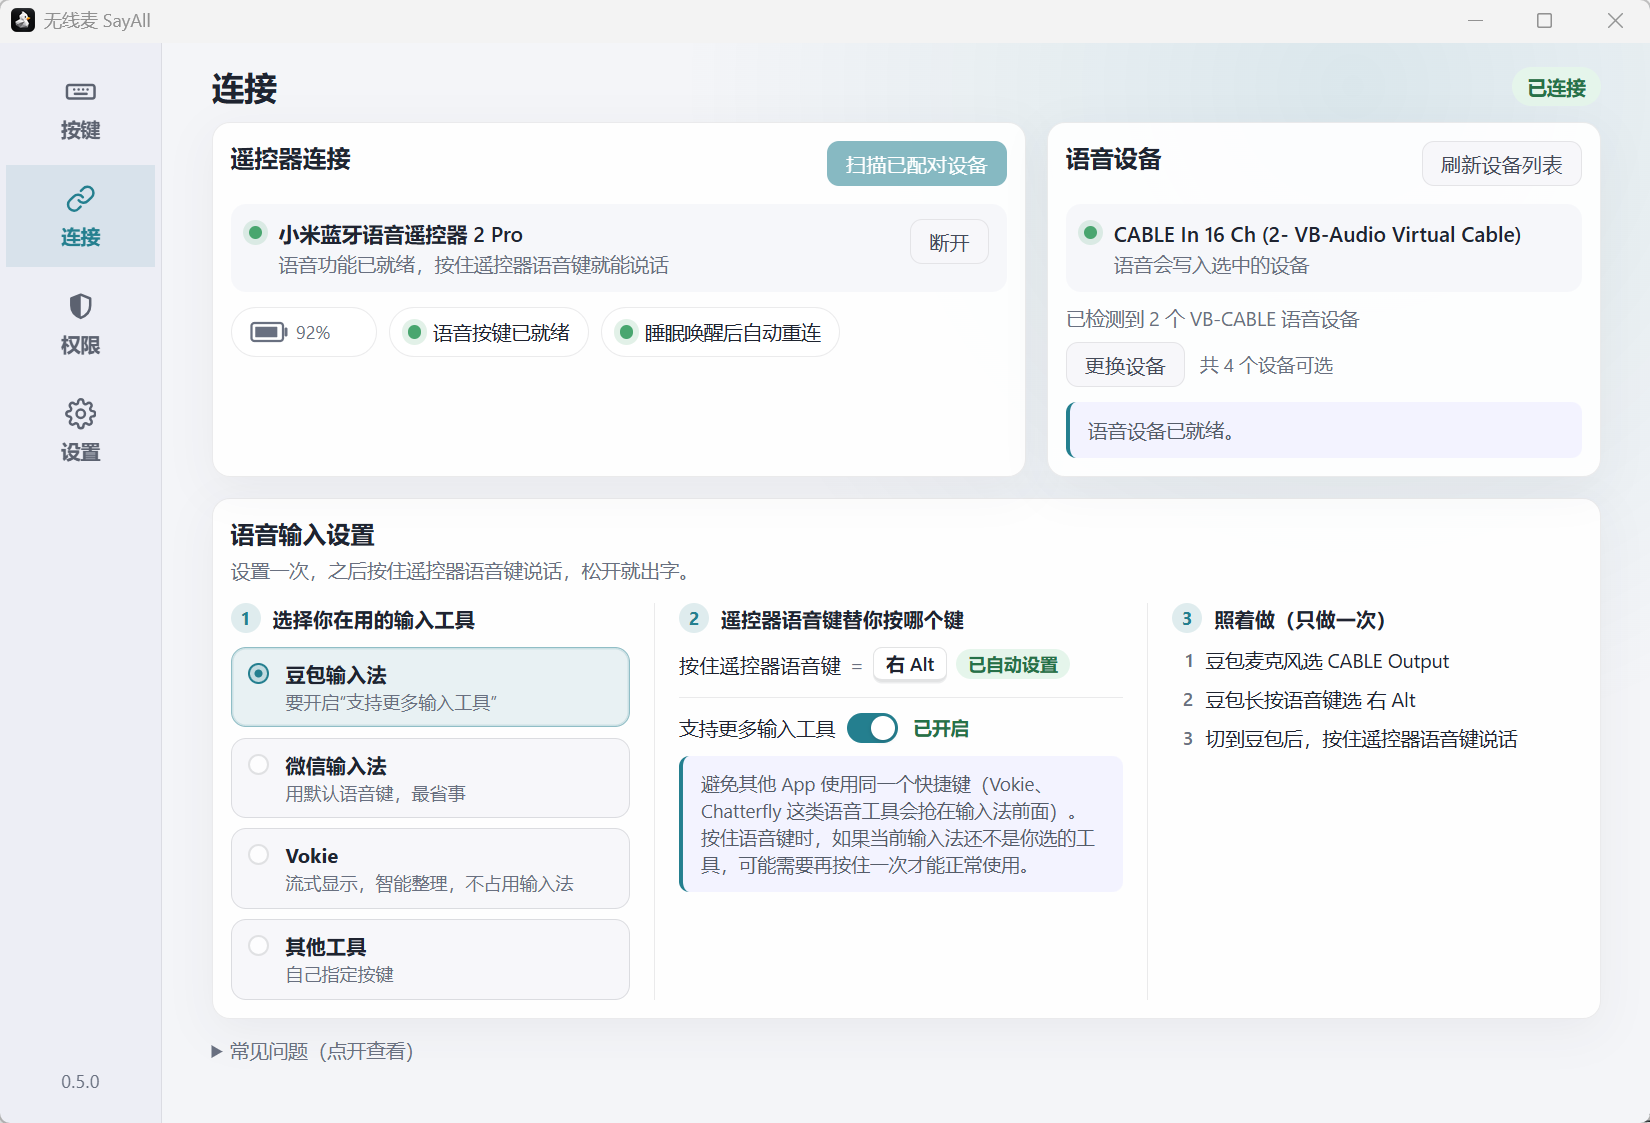Open the 设置 gear section
The image size is (1650, 1123).
click(x=80, y=432)
